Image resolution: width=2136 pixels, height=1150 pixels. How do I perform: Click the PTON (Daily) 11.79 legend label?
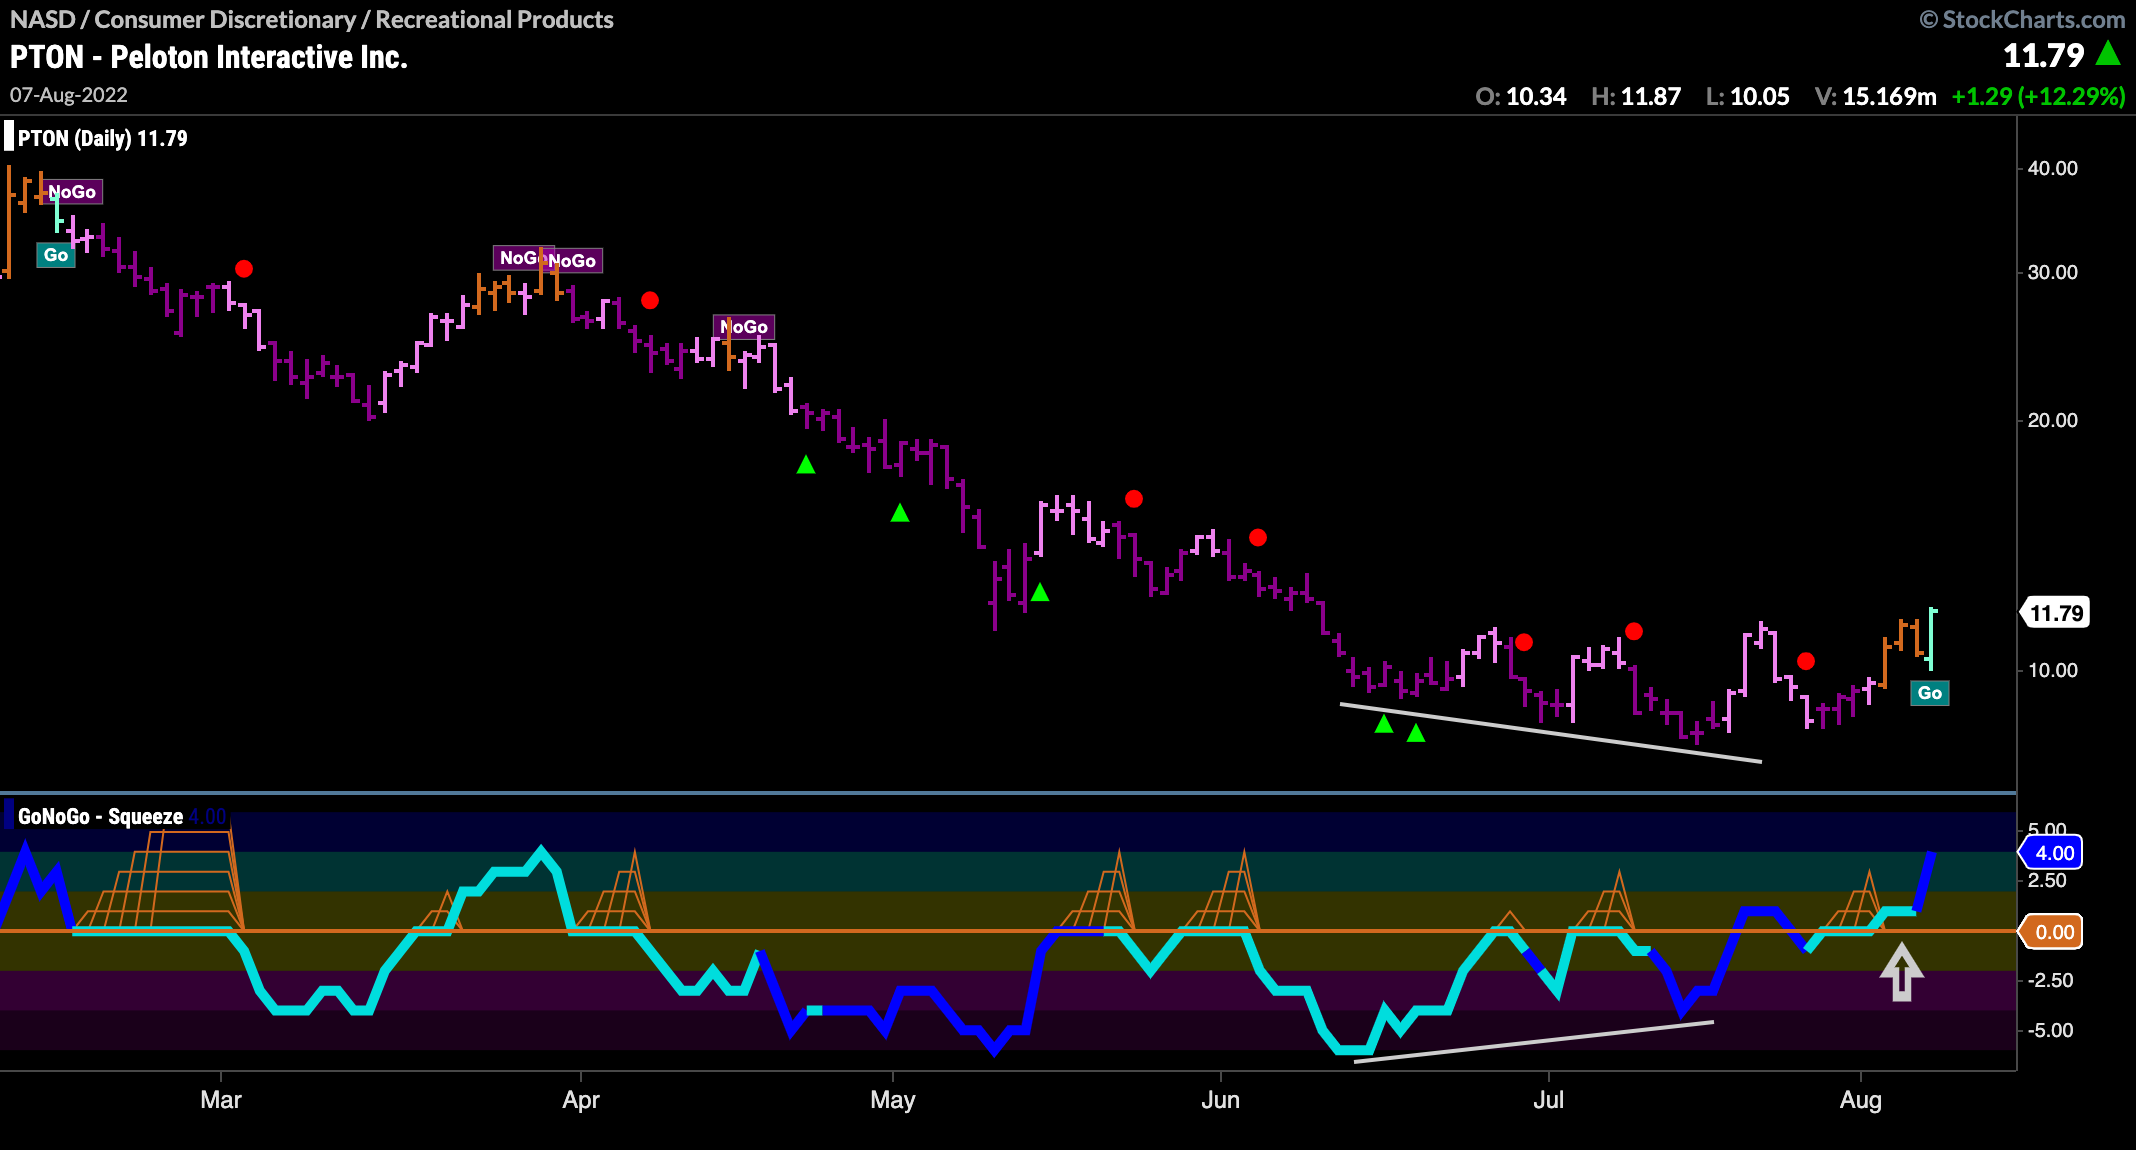click(102, 138)
